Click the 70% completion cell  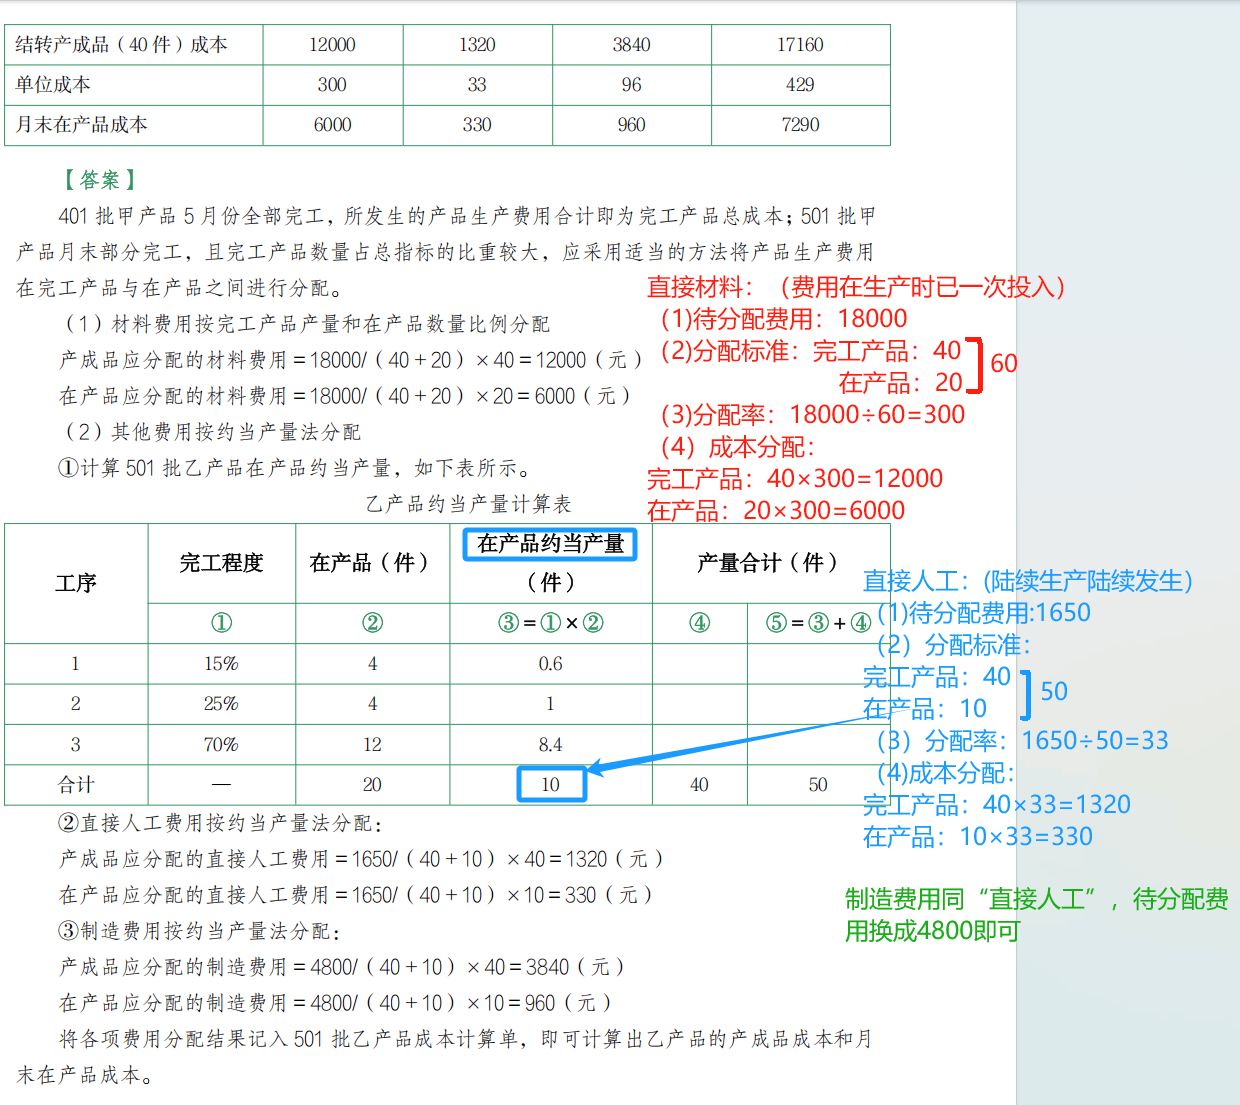point(221,745)
